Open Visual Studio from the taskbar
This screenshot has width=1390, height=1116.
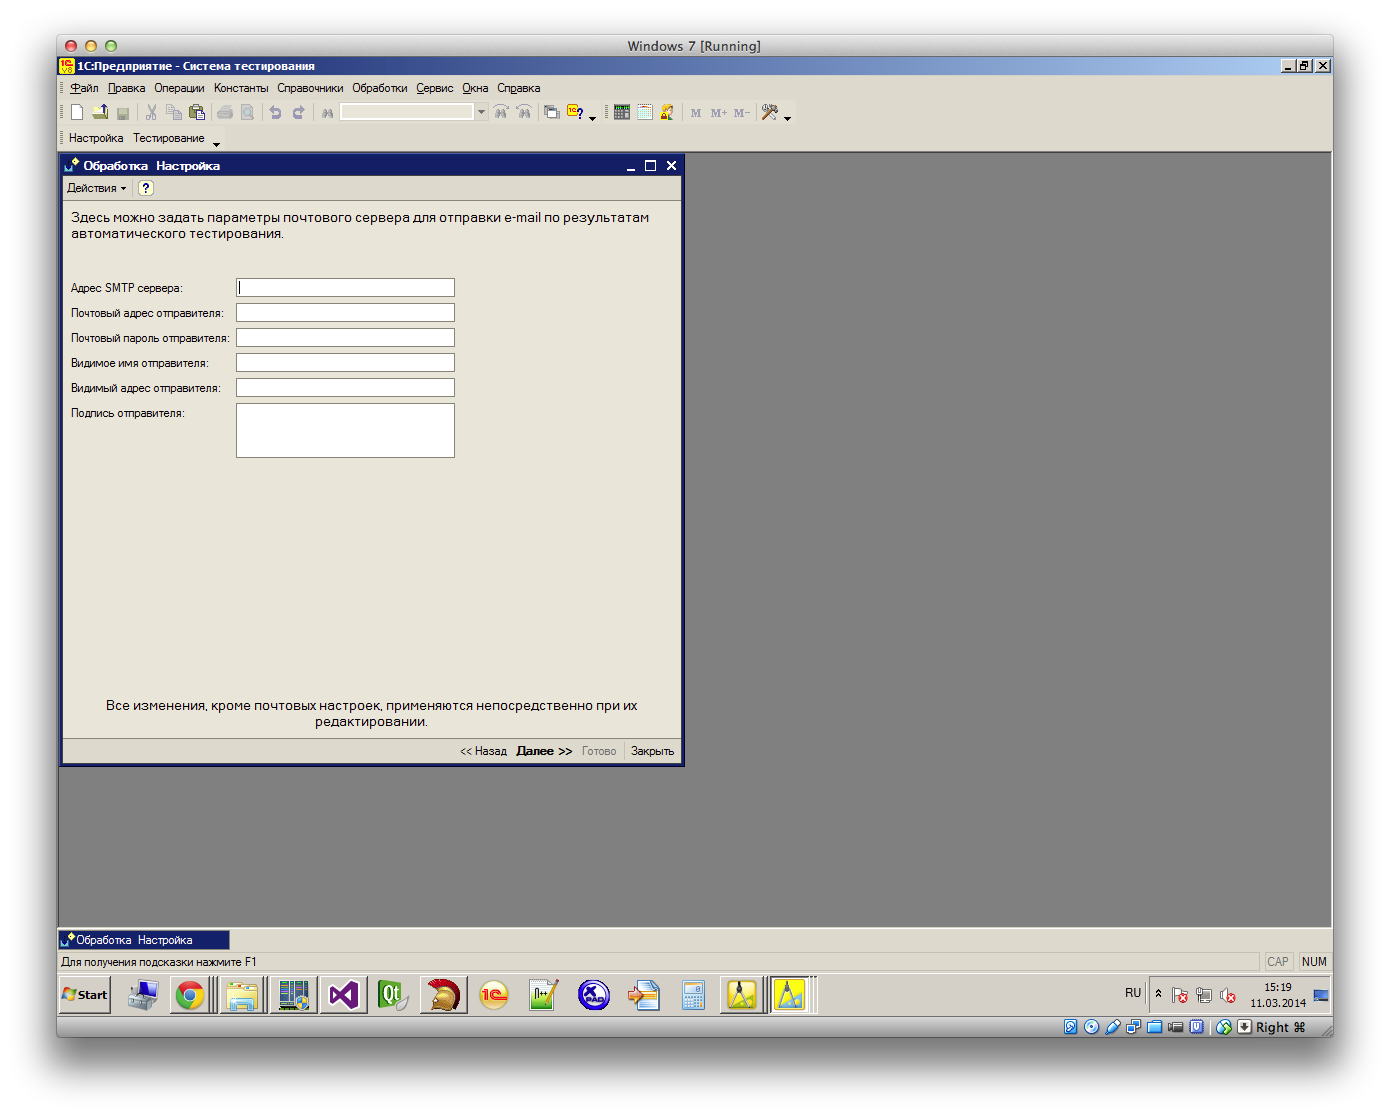pyautogui.click(x=343, y=995)
